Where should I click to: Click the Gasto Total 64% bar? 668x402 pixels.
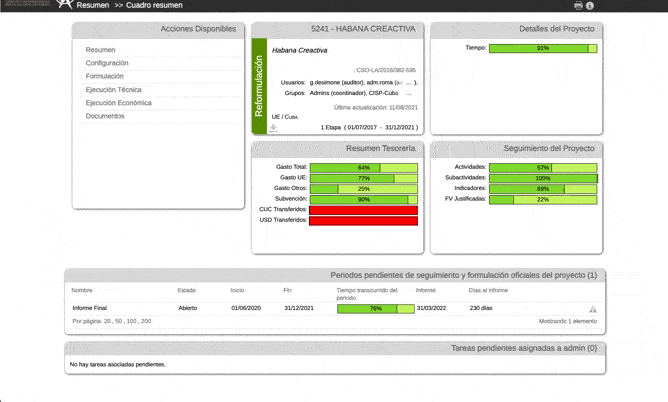pyautogui.click(x=364, y=167)
